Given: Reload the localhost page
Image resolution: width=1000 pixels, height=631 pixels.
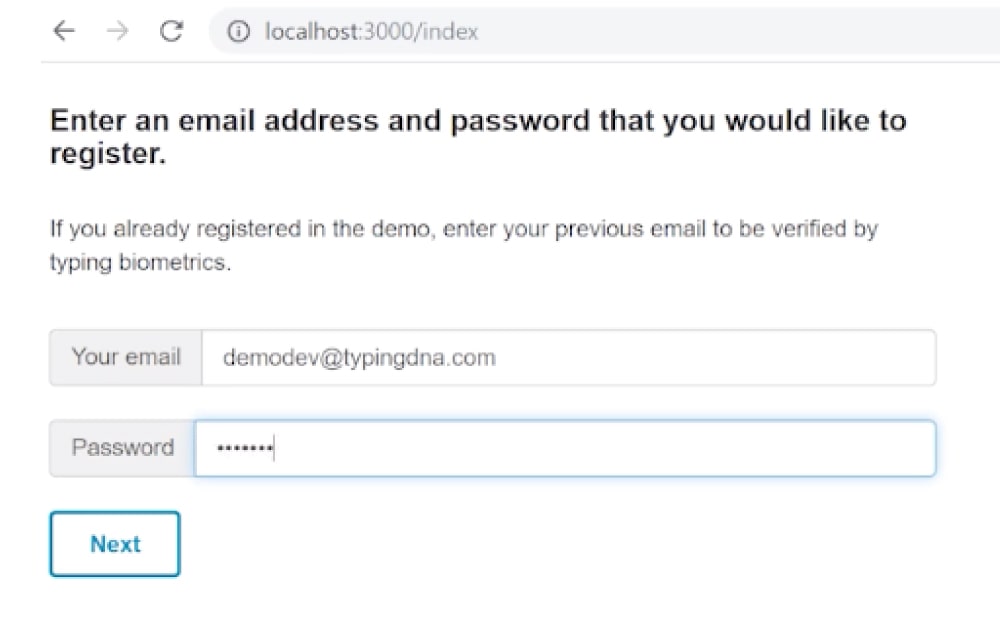Looking at the screenshot, I should (x=171, y=31).
